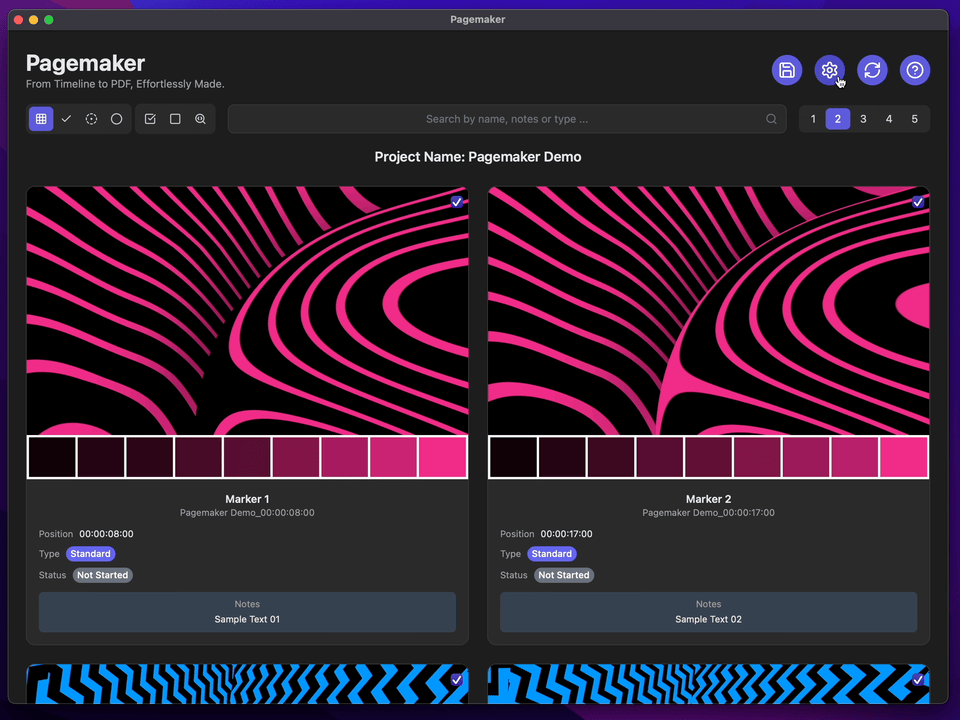This screenshot has width=960, height=720.
Task: Click the save (floppy disk) icon
Action: point(787,70)
